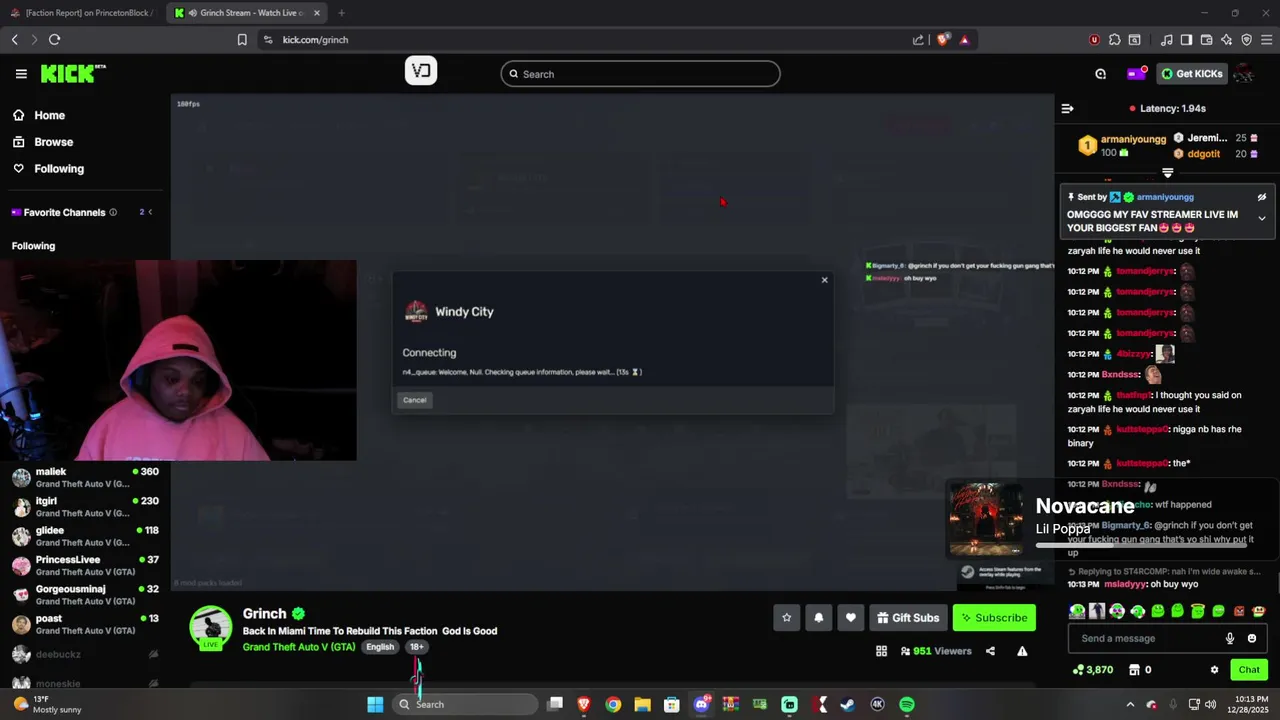The image size is (1280, 720).
Task: Click the Kick search field
Action: tap(640, 74)
